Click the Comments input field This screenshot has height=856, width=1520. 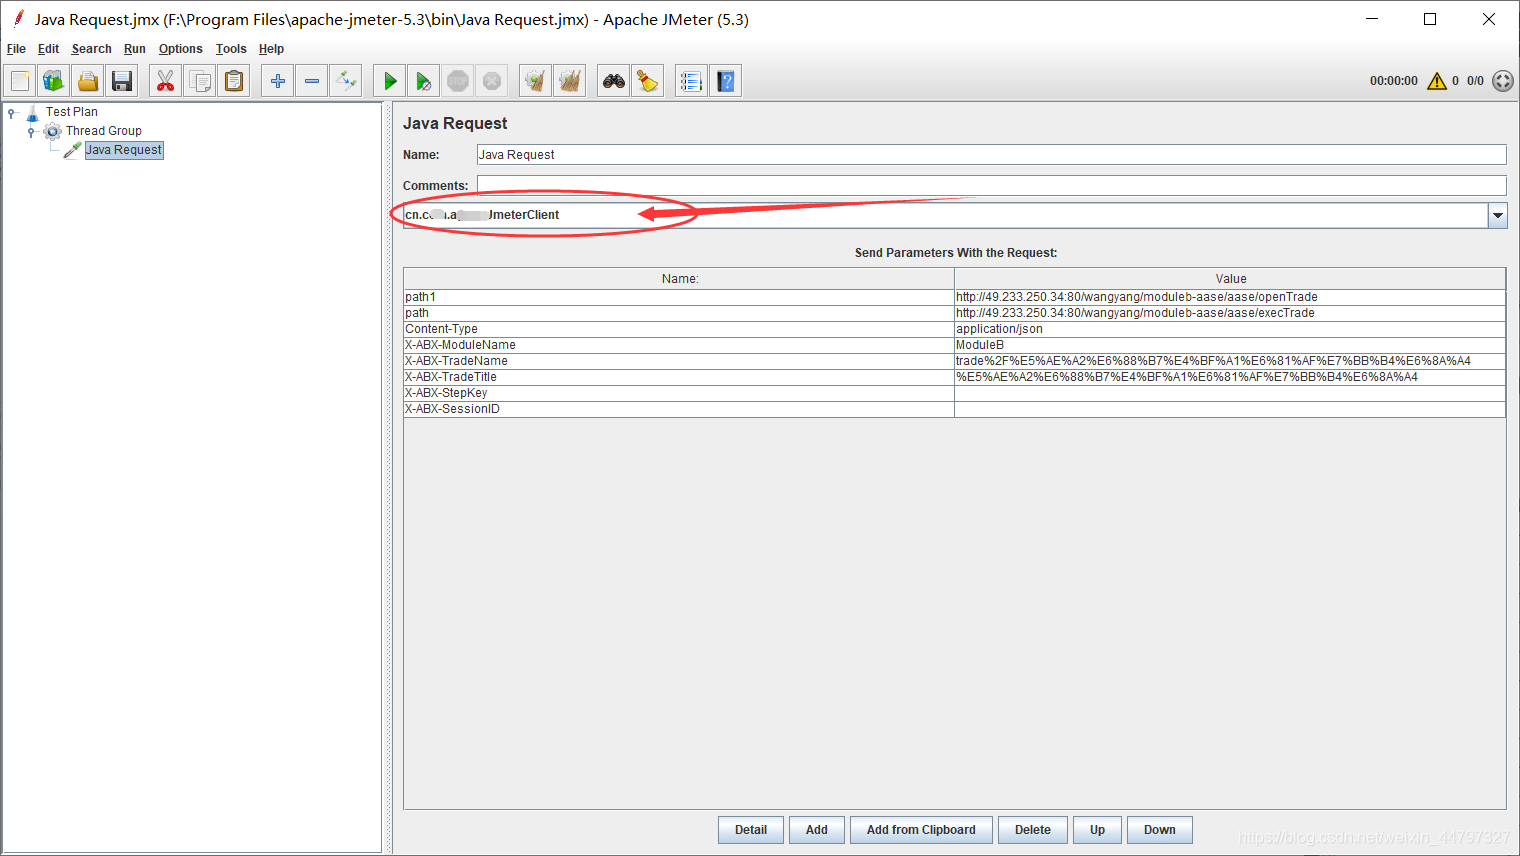tap(991, 185)
